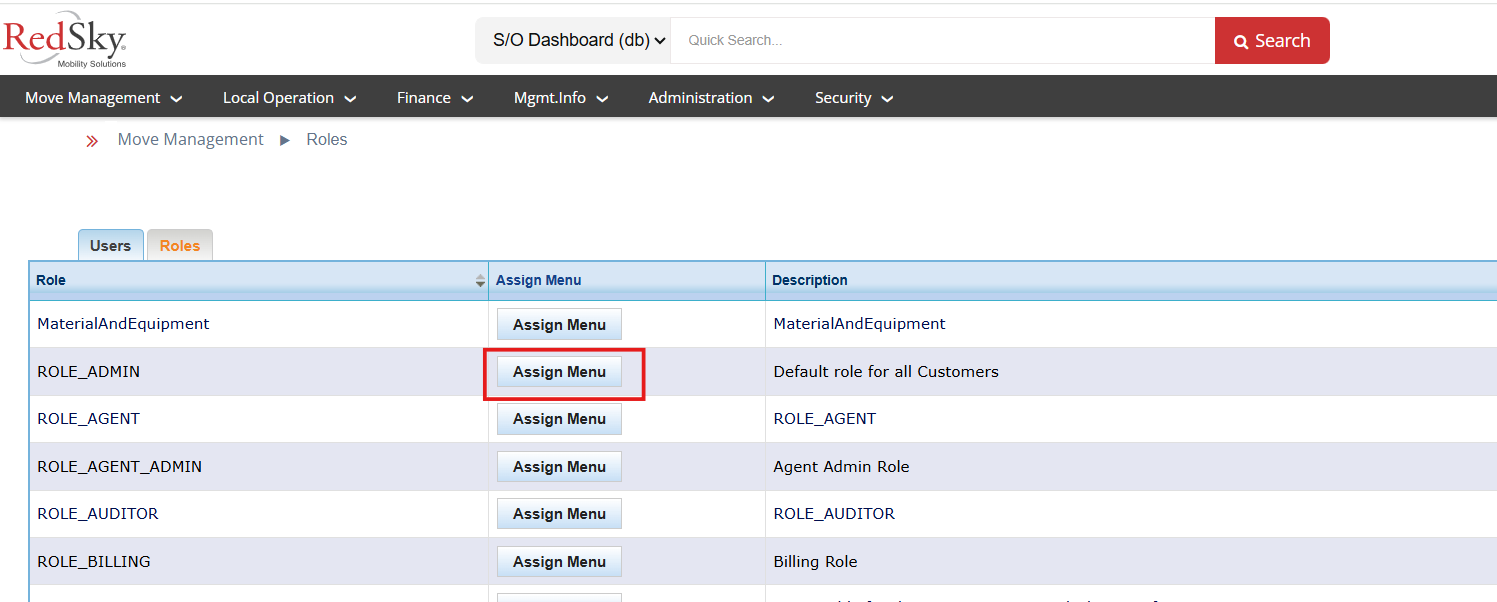Click the Role column header
Viewport: 1497px width, 602px height.
pyautogui.click(x=259, y=281)
